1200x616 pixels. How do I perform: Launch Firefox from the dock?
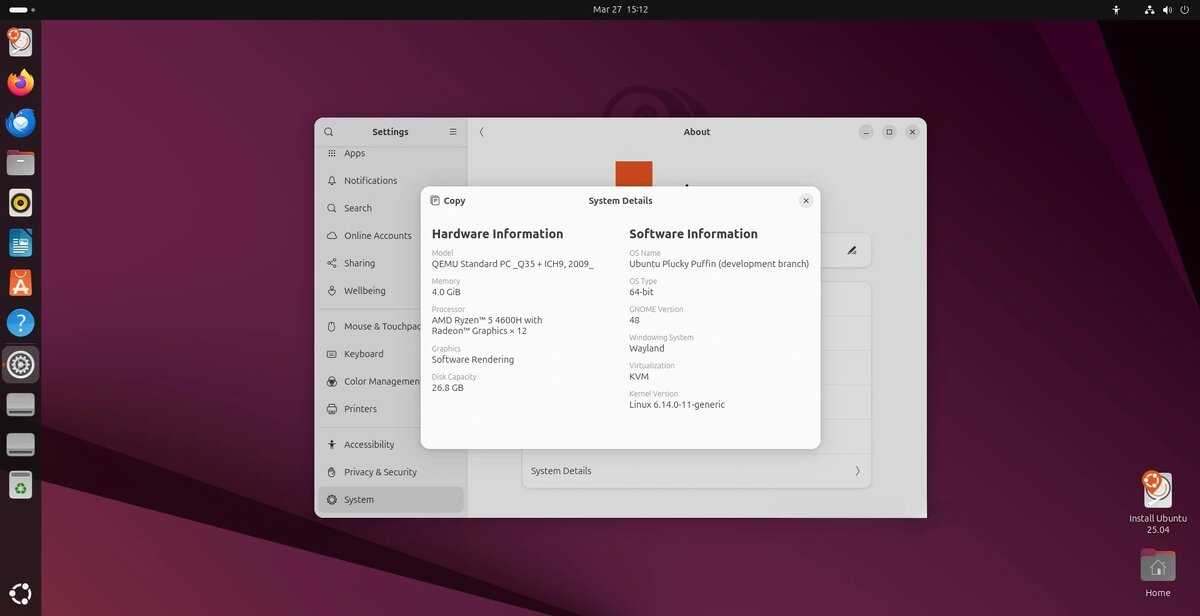[x=20, y=83]
